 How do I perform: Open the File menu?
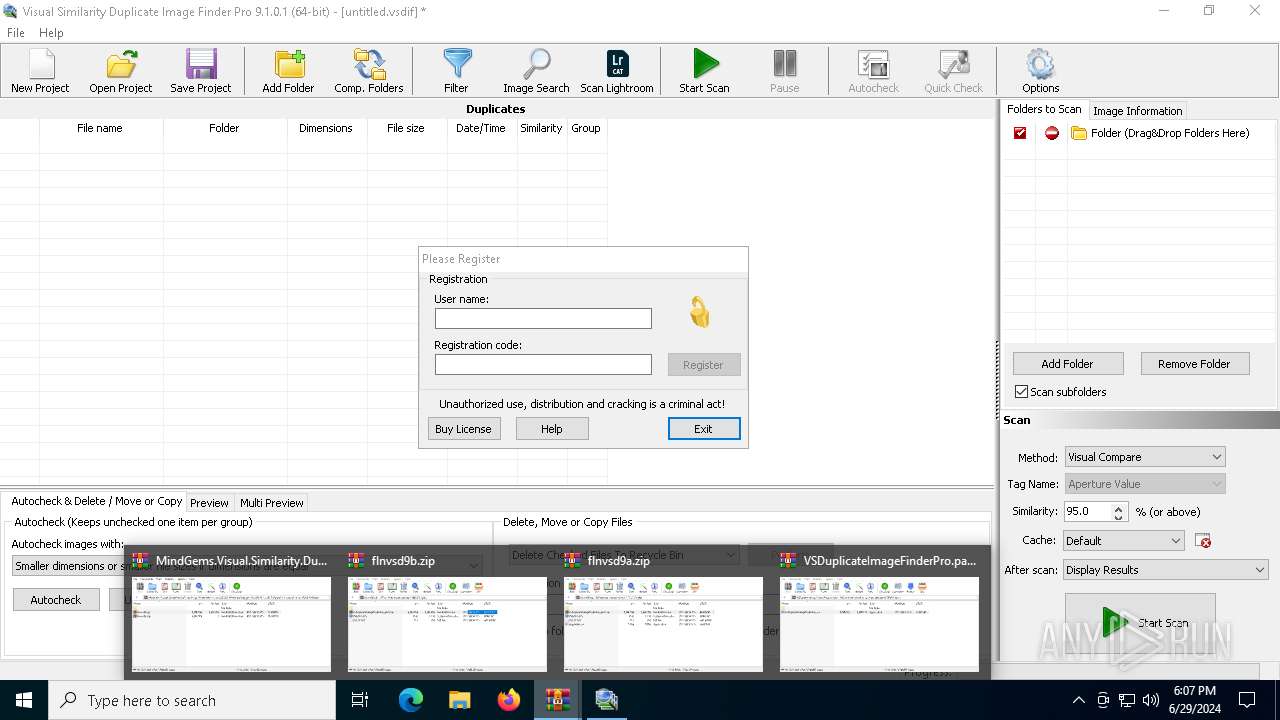click(16, 33)
